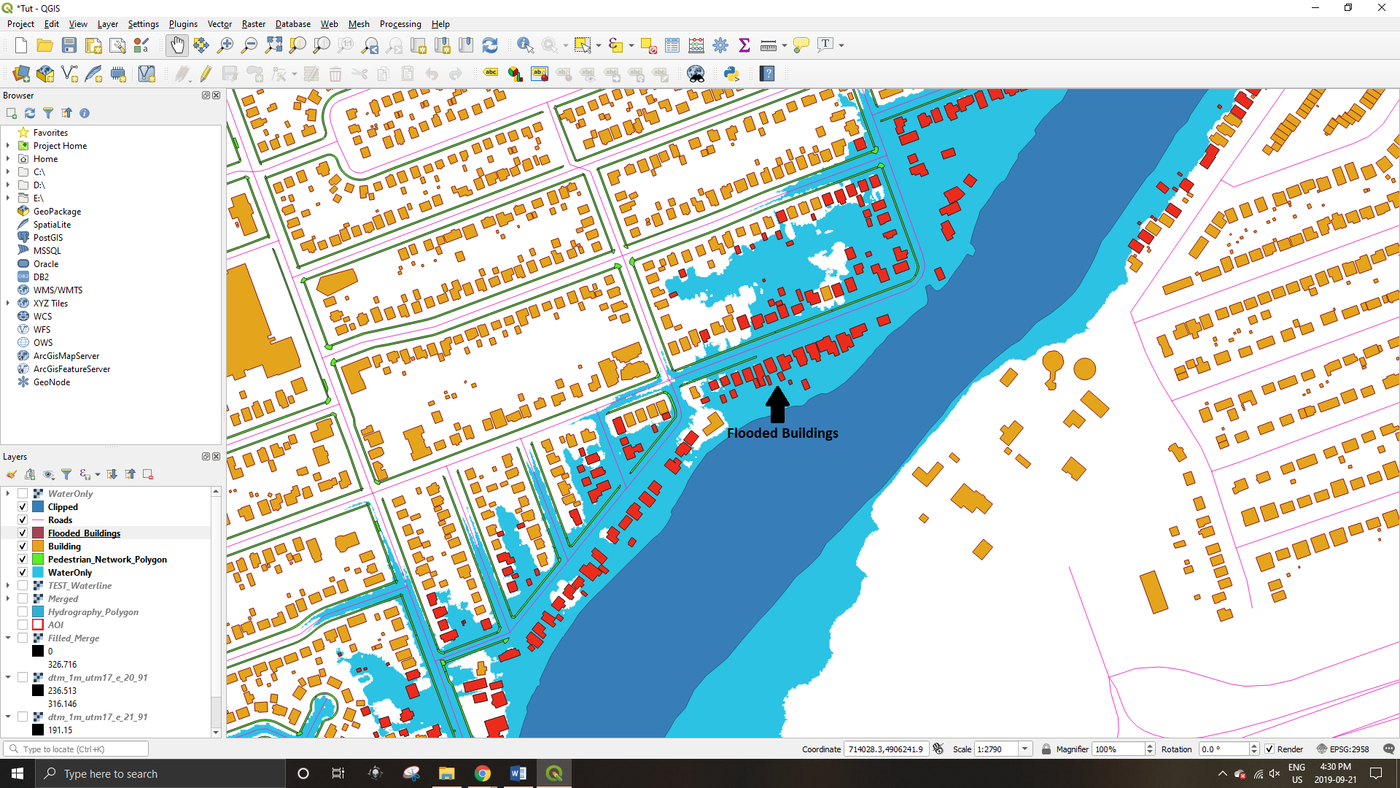The width and height of the screenshot is (1400, 788).
Task: Open the Processing Toolbox gear icon
Action: point(720,45)
